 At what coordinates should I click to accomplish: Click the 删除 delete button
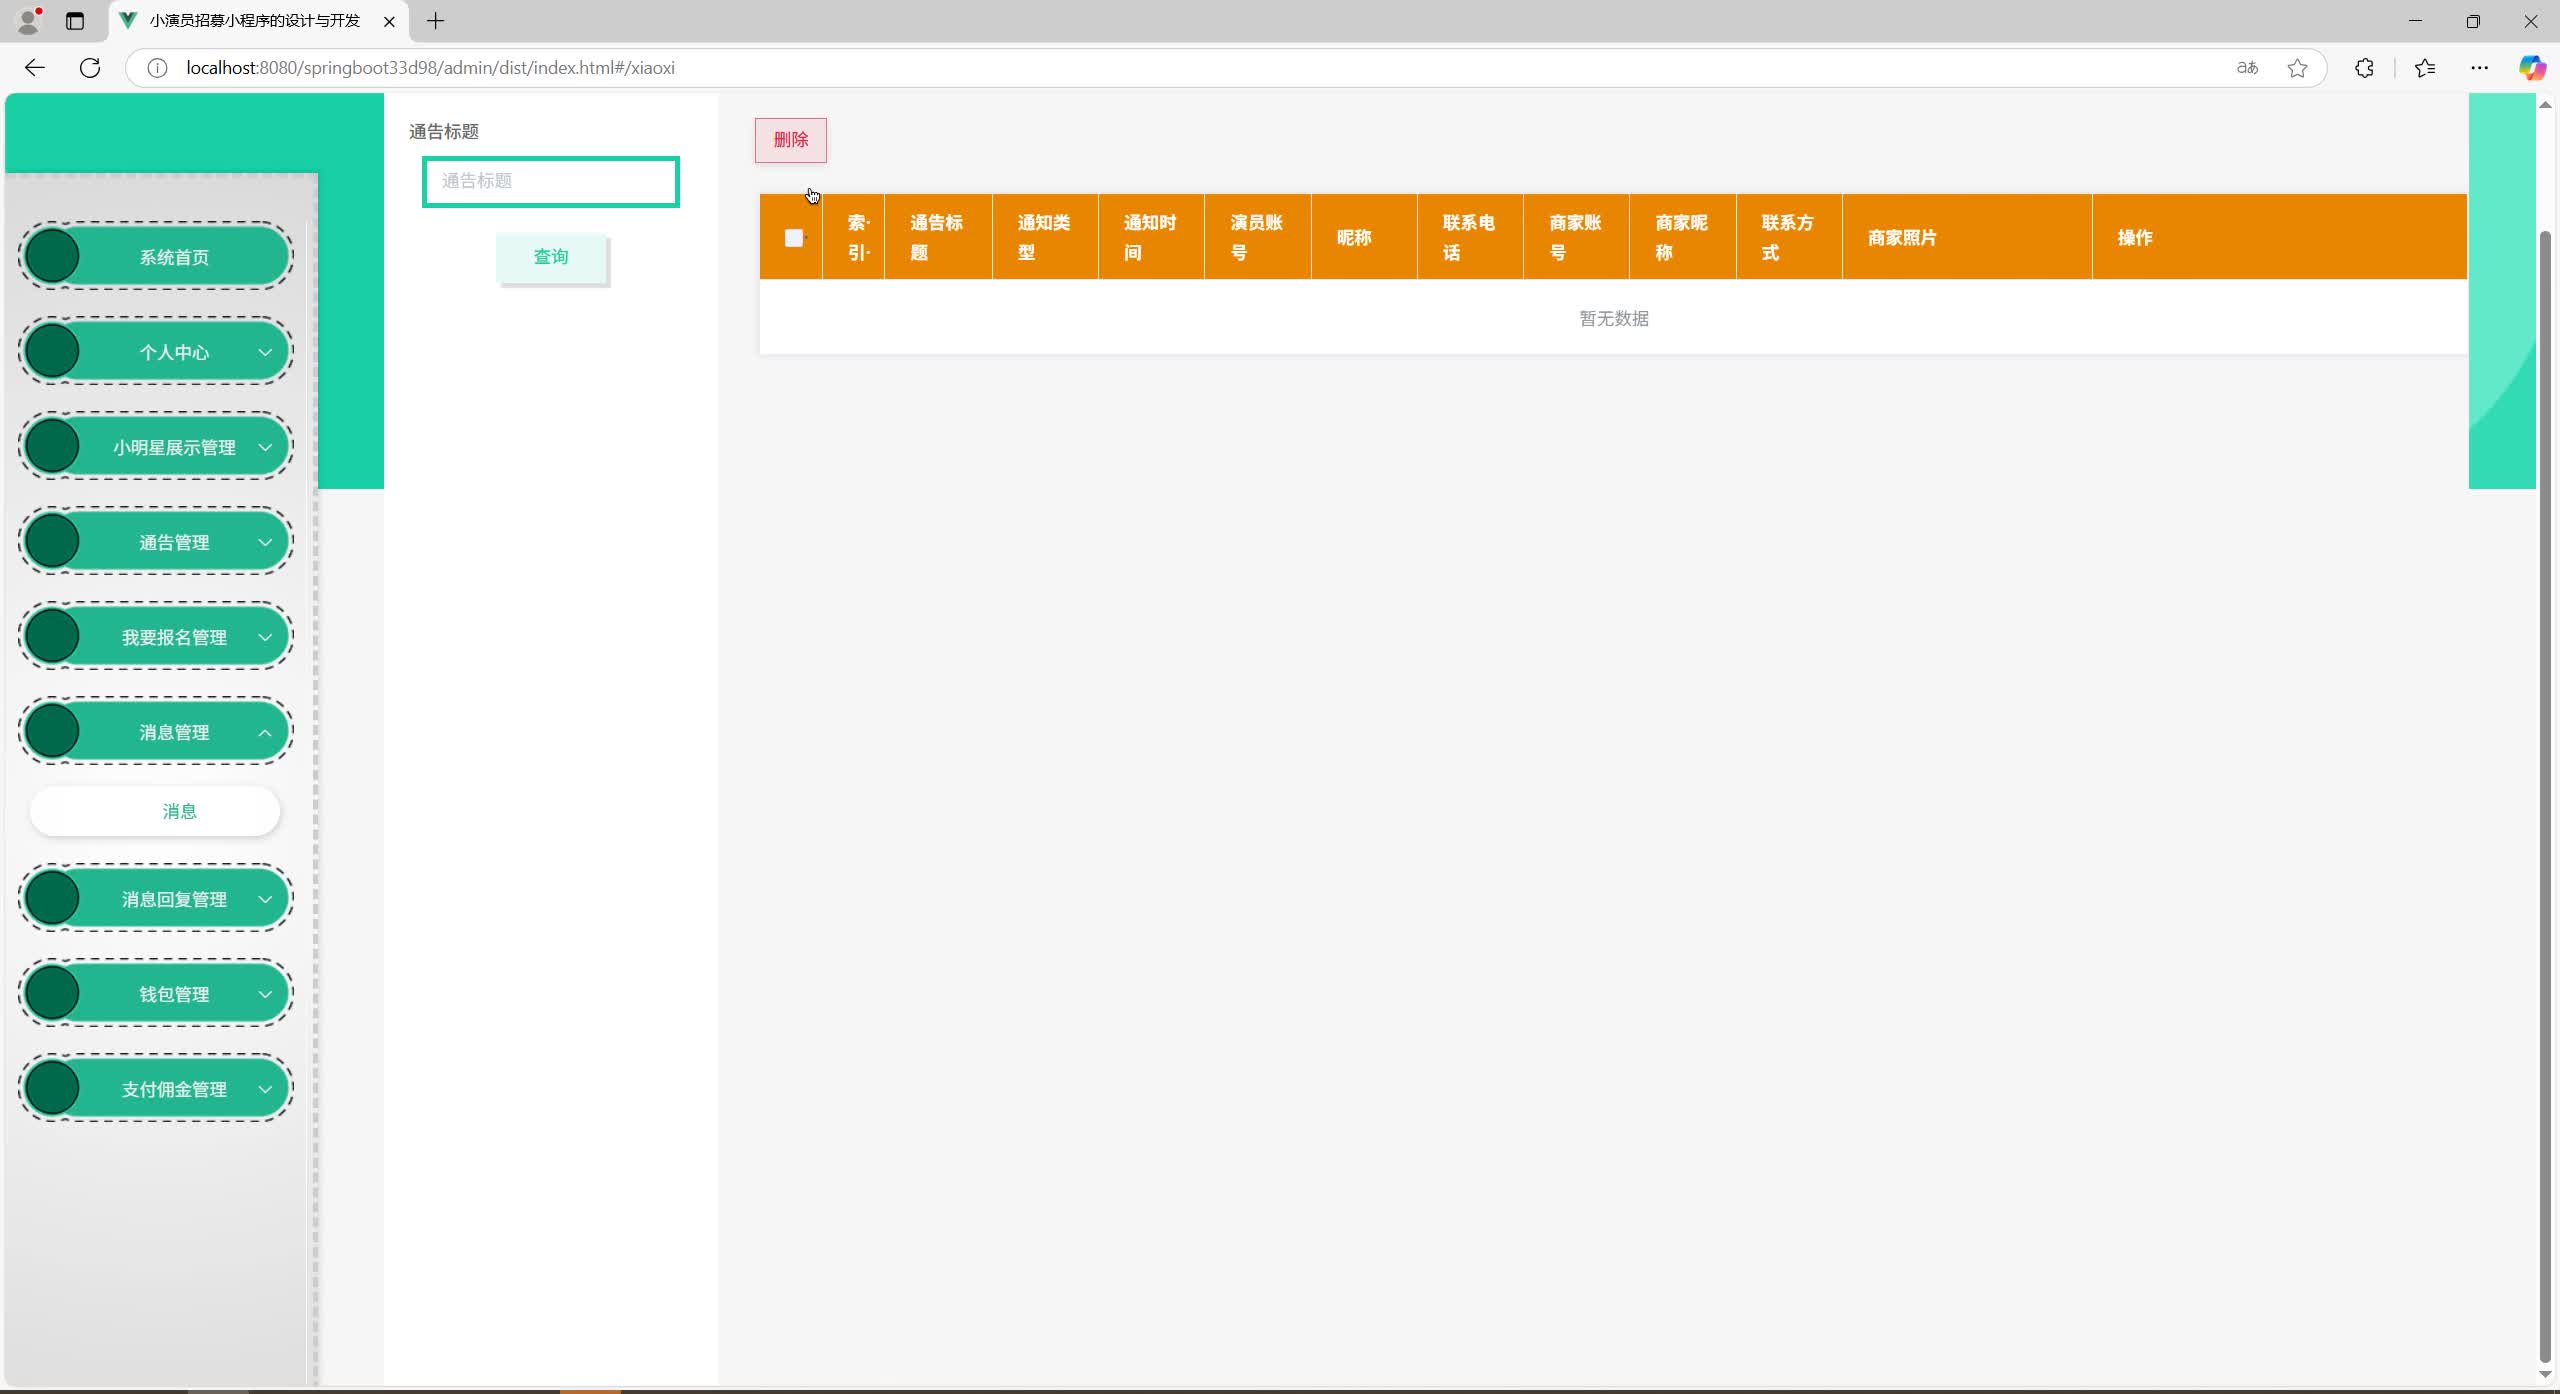click(789, 140)
